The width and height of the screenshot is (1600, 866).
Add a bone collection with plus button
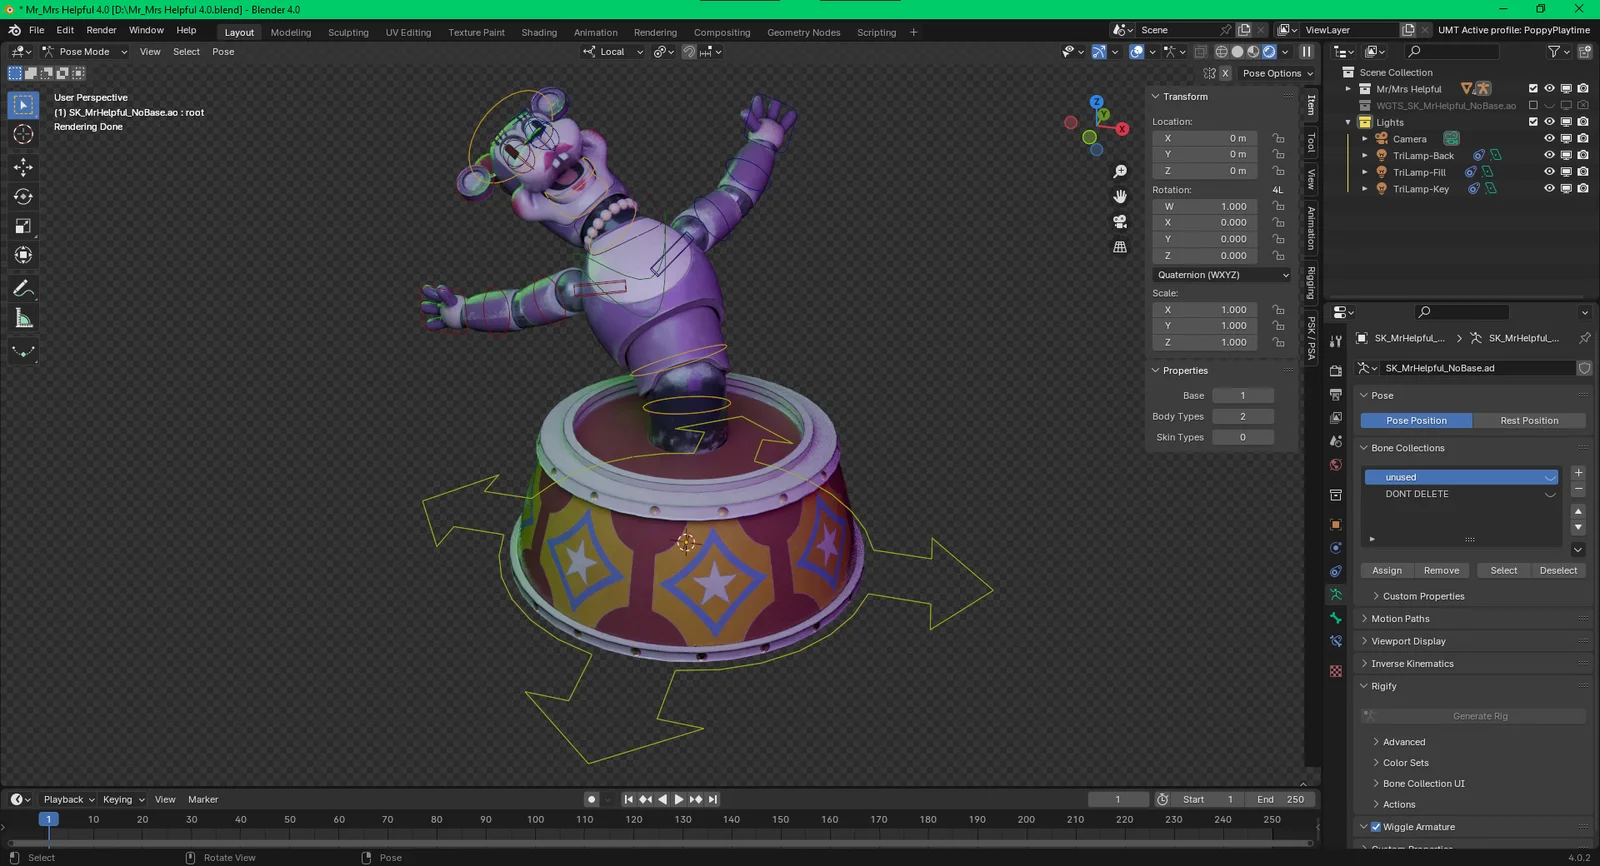(x=1578, y=473)
